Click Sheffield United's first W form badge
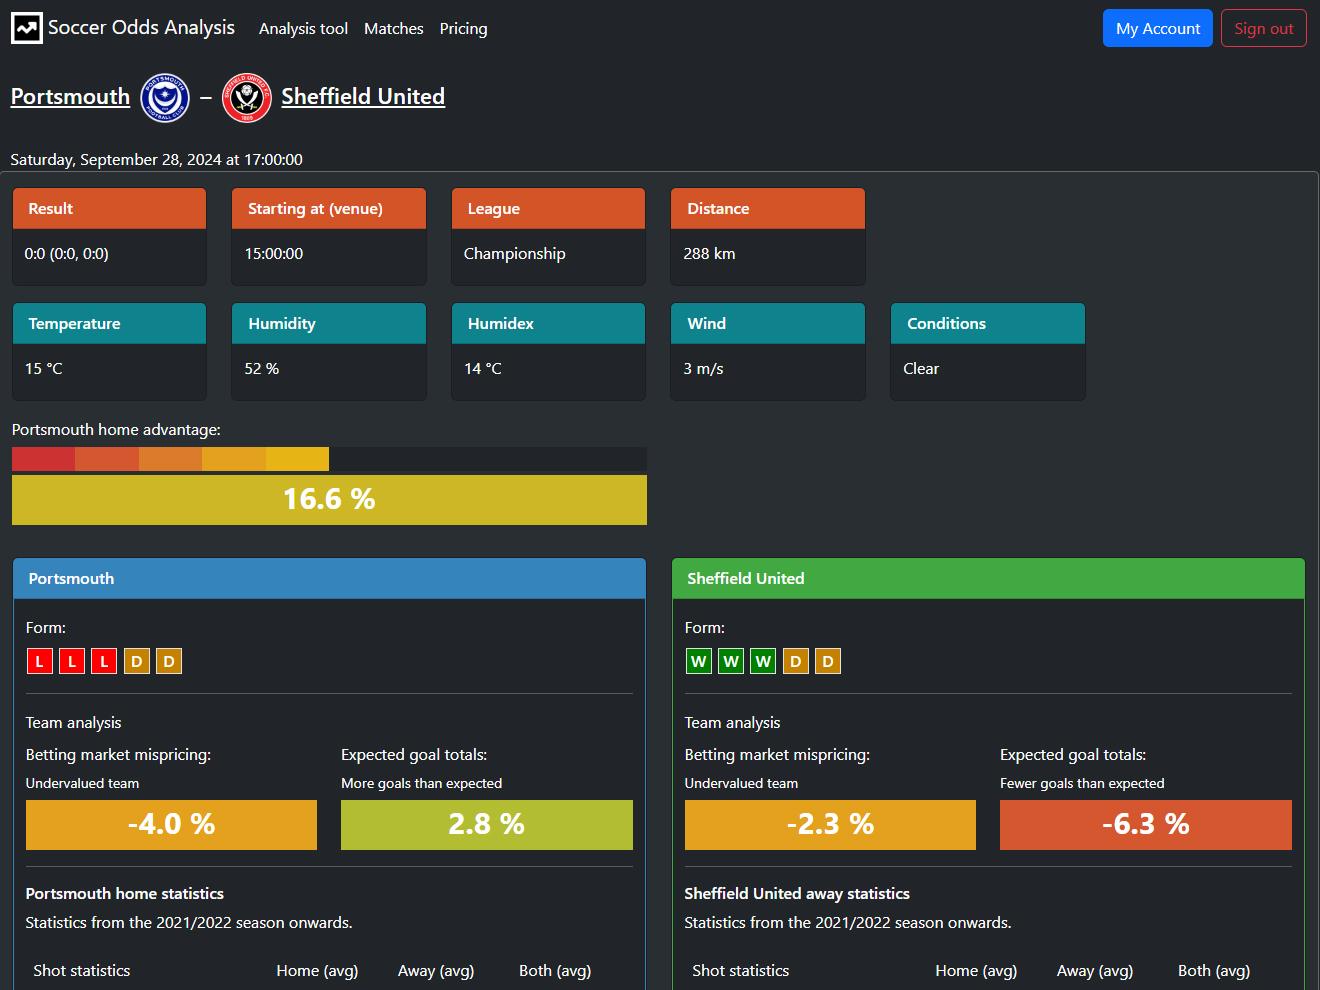This screenshot has height=990, width=1320. coord(699,662)
